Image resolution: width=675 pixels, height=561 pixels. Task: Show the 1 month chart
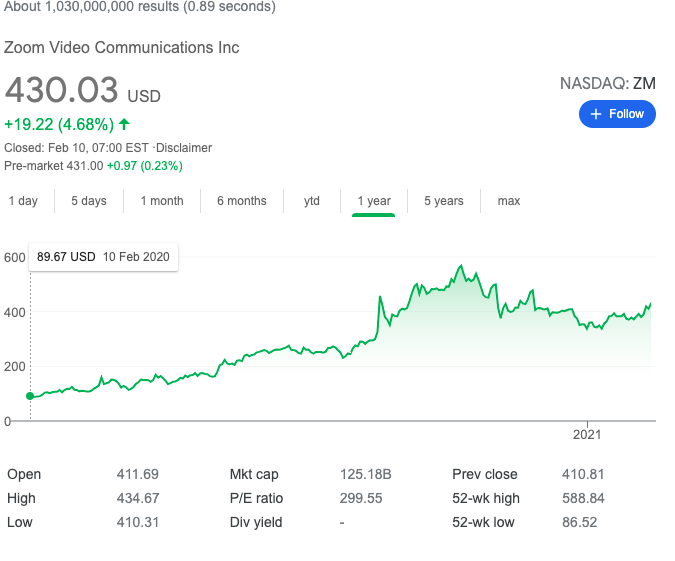pos(162,201)
